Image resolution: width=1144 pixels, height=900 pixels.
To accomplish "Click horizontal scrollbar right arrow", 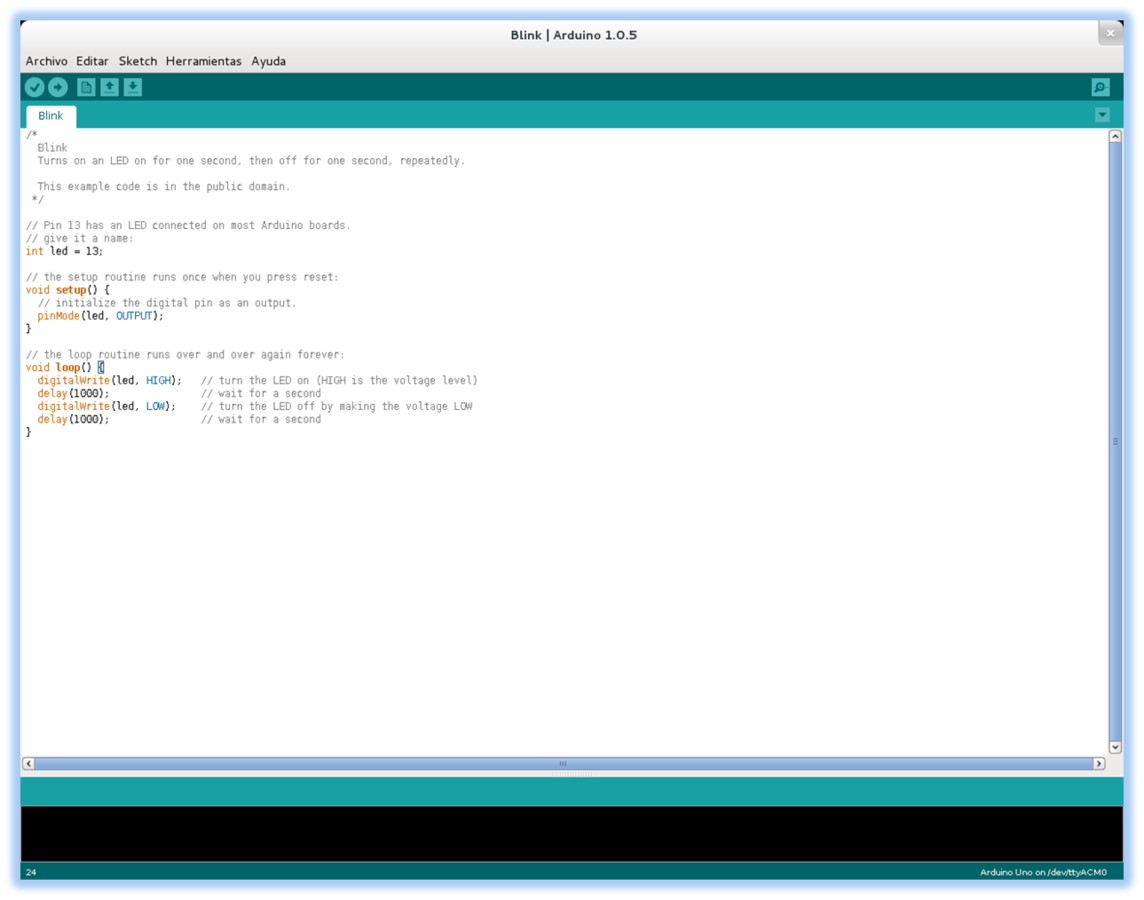I will click(1099, 764).
